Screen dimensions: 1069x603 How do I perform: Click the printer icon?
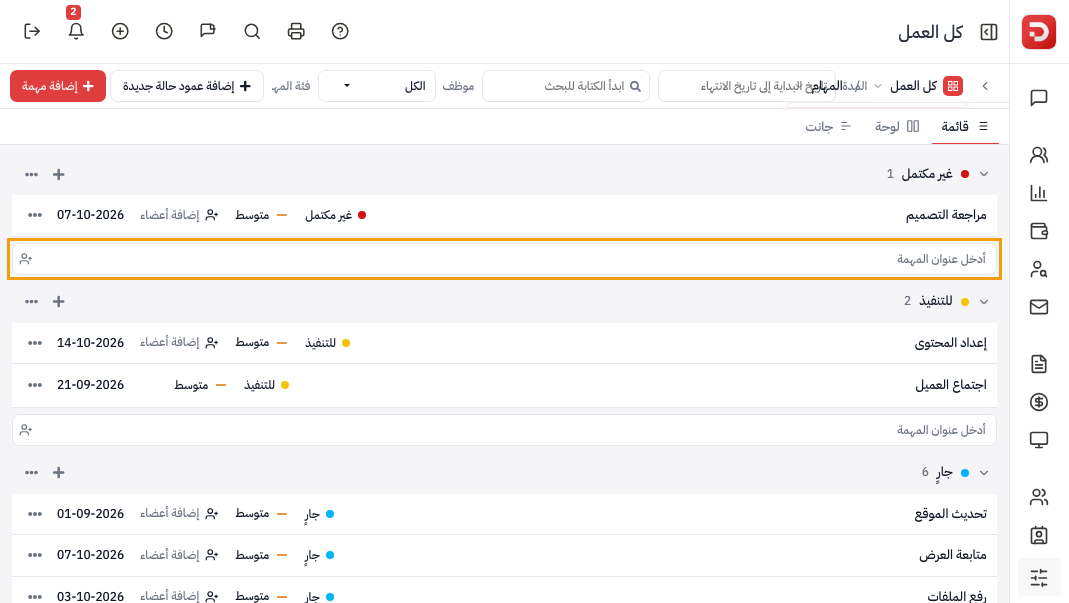(296, 31)
